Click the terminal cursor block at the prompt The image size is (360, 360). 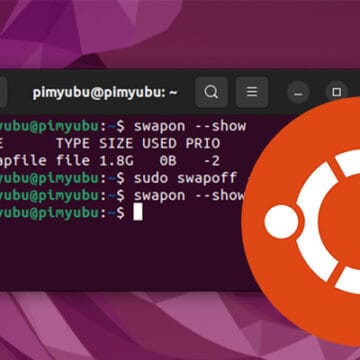(138, 212)
